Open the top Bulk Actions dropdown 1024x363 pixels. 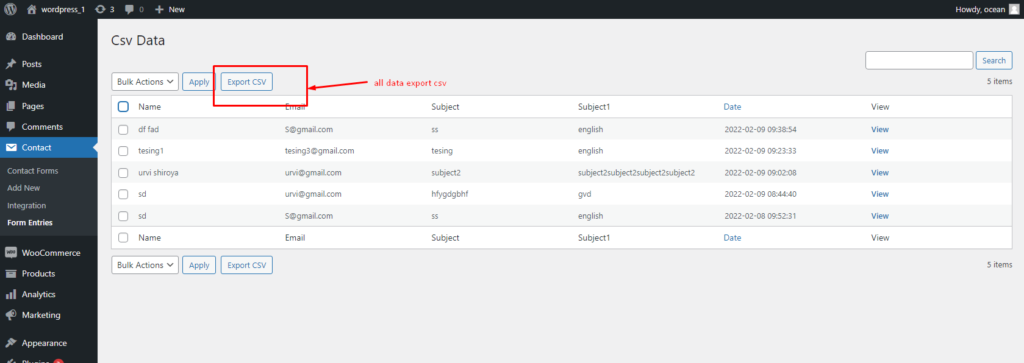point(145,82)
